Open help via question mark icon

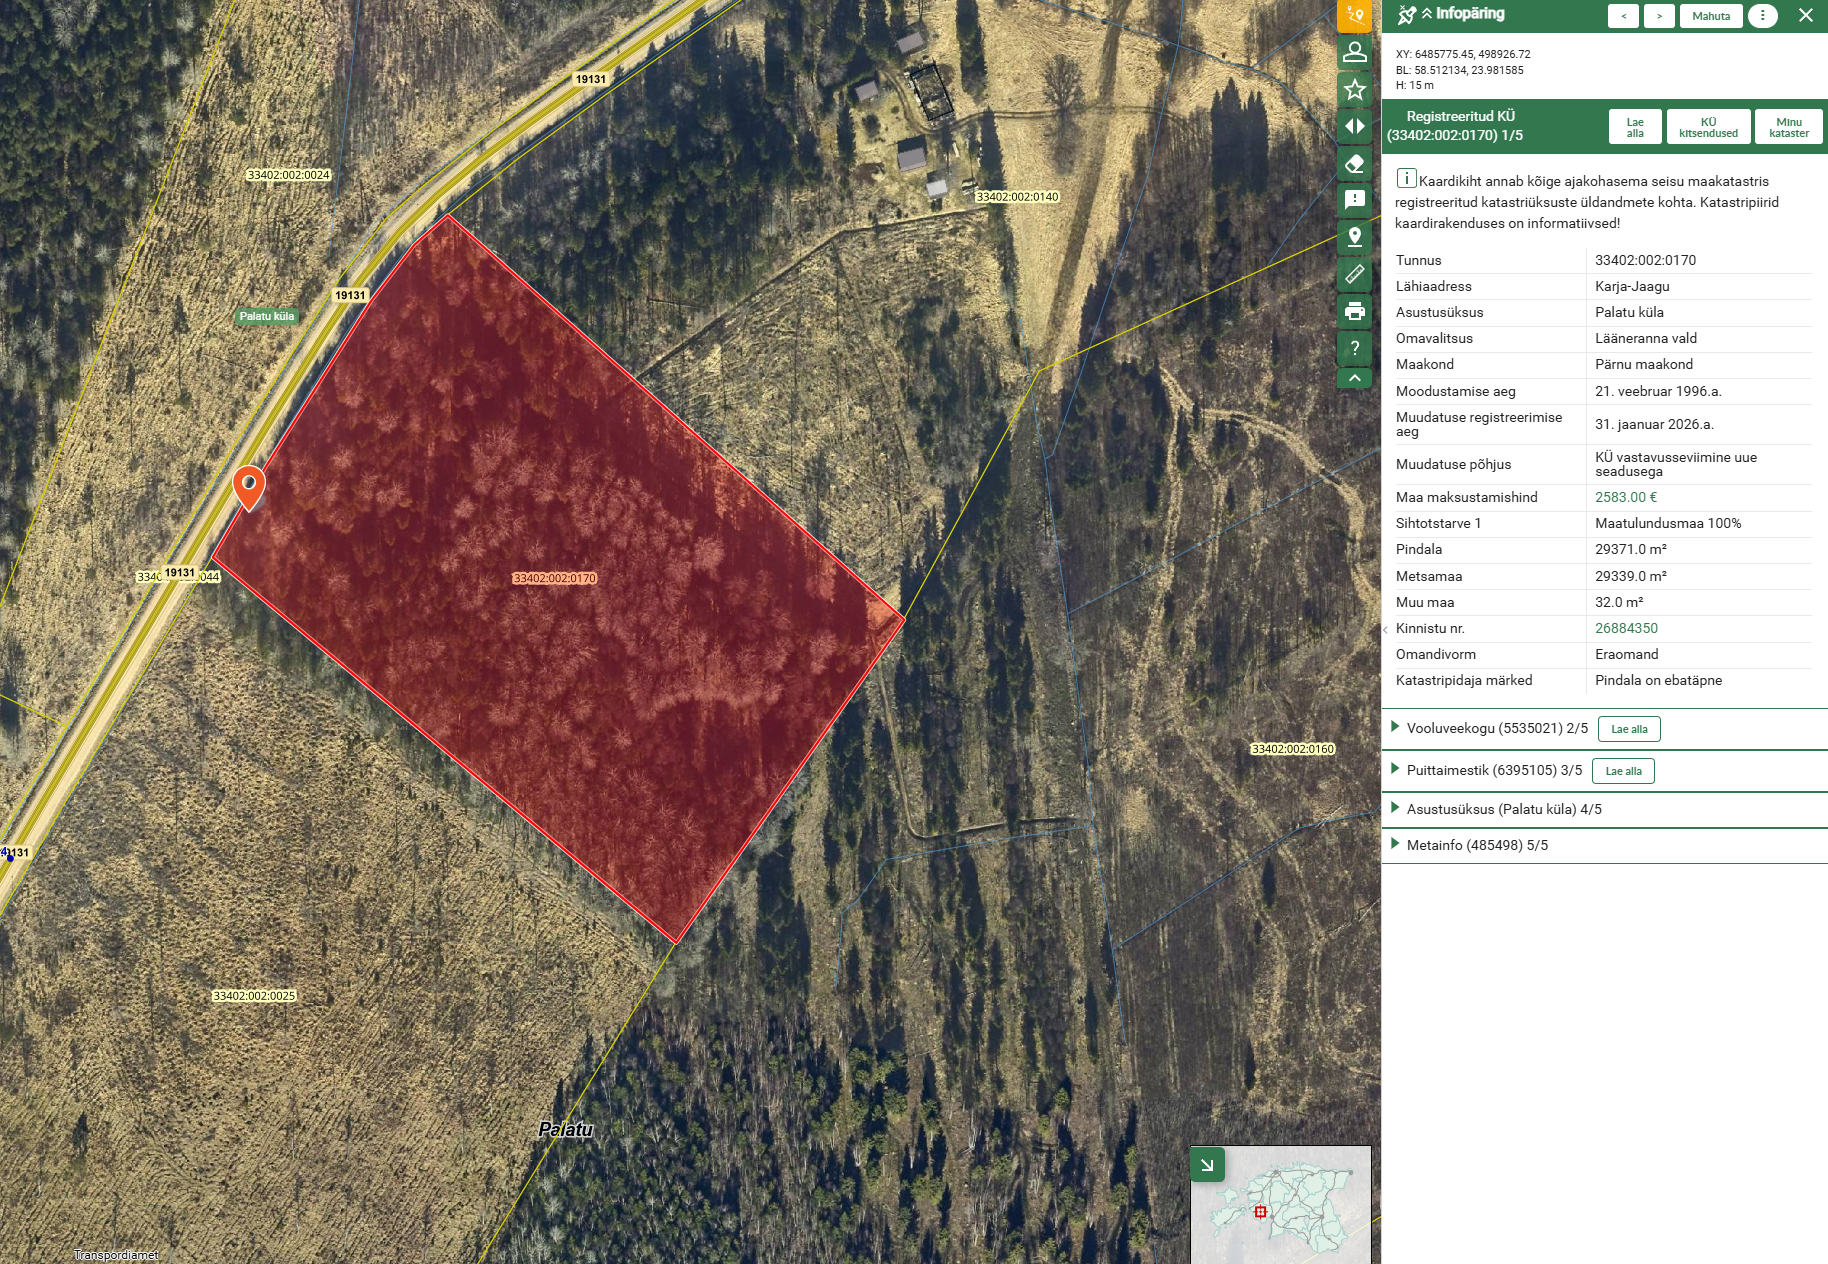pos(1354,348)
